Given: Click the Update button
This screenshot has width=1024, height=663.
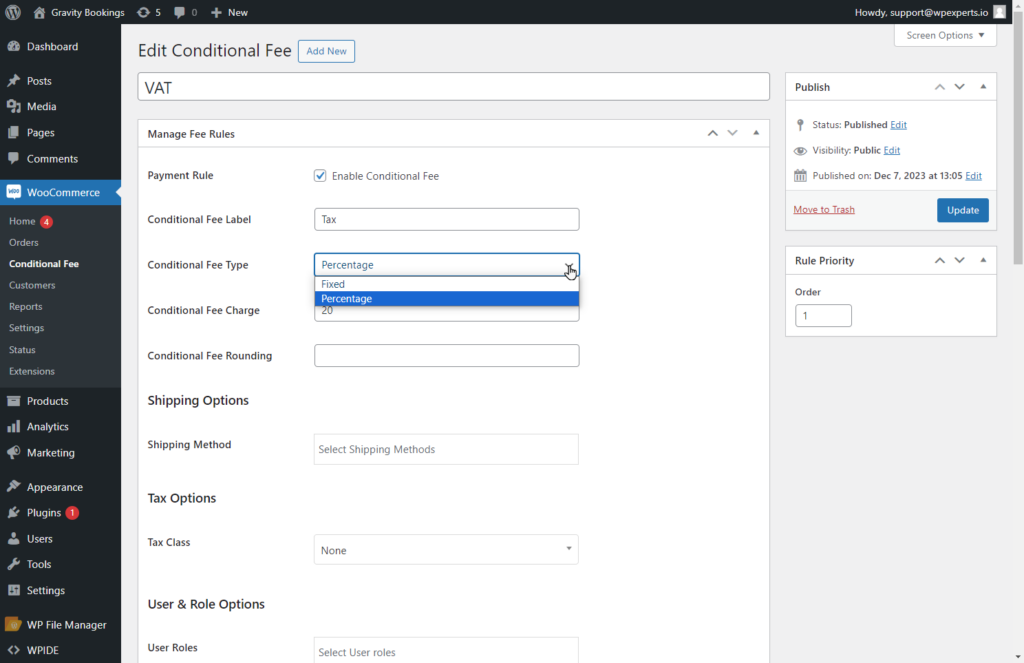Looking at the screenshot, I should 963,210.
